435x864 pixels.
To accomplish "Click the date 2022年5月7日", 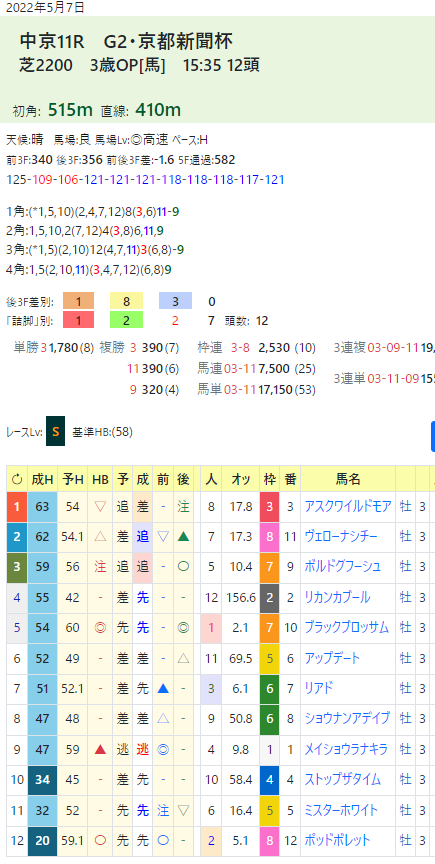I will tap(46, 8).
